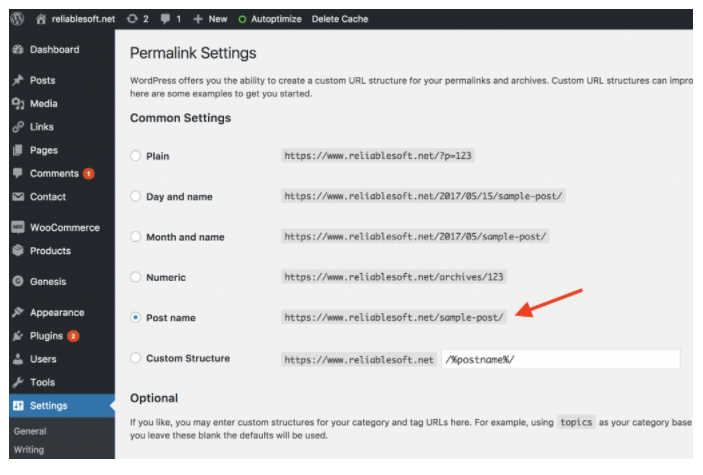Select the Custom Structure radio button
Viewport: 703px width, 475px height.
(135, 357)
